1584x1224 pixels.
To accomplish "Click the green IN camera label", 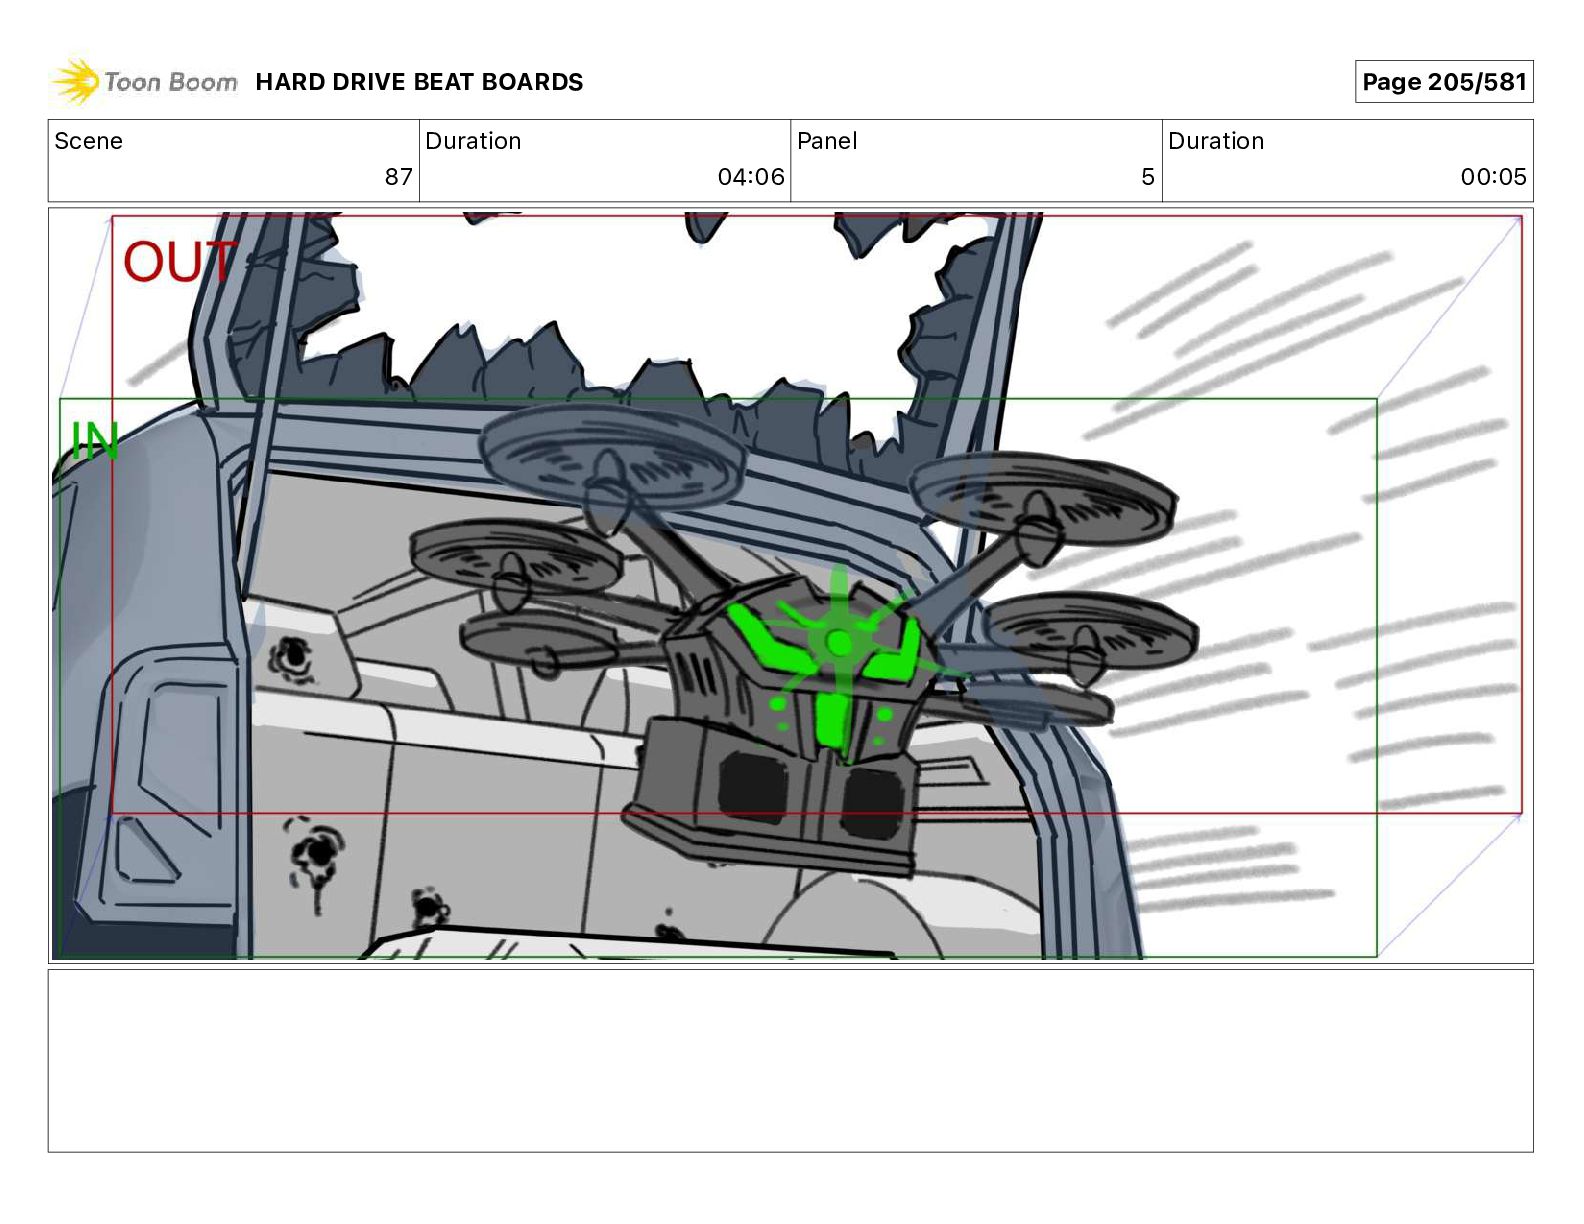I will click(95, 441).
